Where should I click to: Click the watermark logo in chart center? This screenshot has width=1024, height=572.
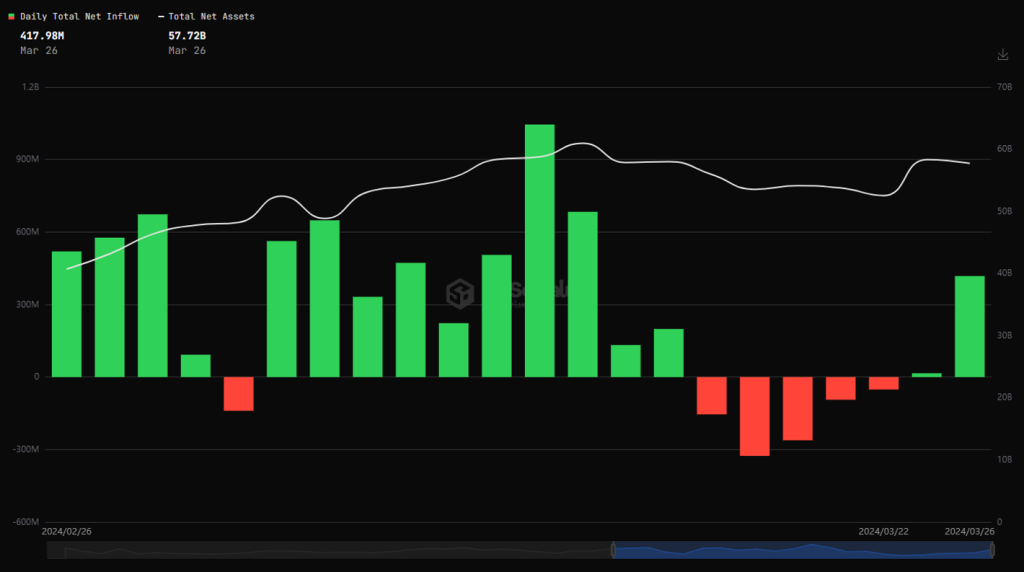pyautogui.click(x=460, y=293)
